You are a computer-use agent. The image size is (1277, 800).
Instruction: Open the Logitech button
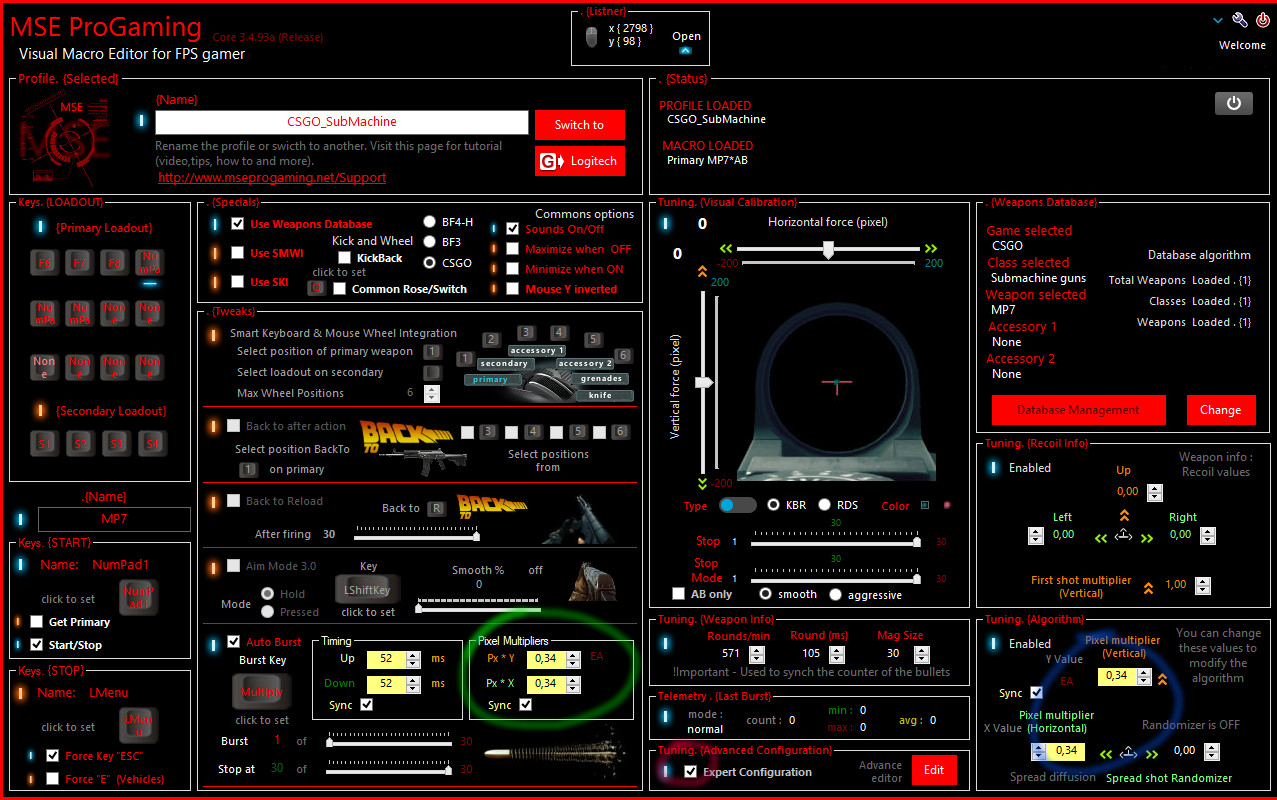coord(579,161)
